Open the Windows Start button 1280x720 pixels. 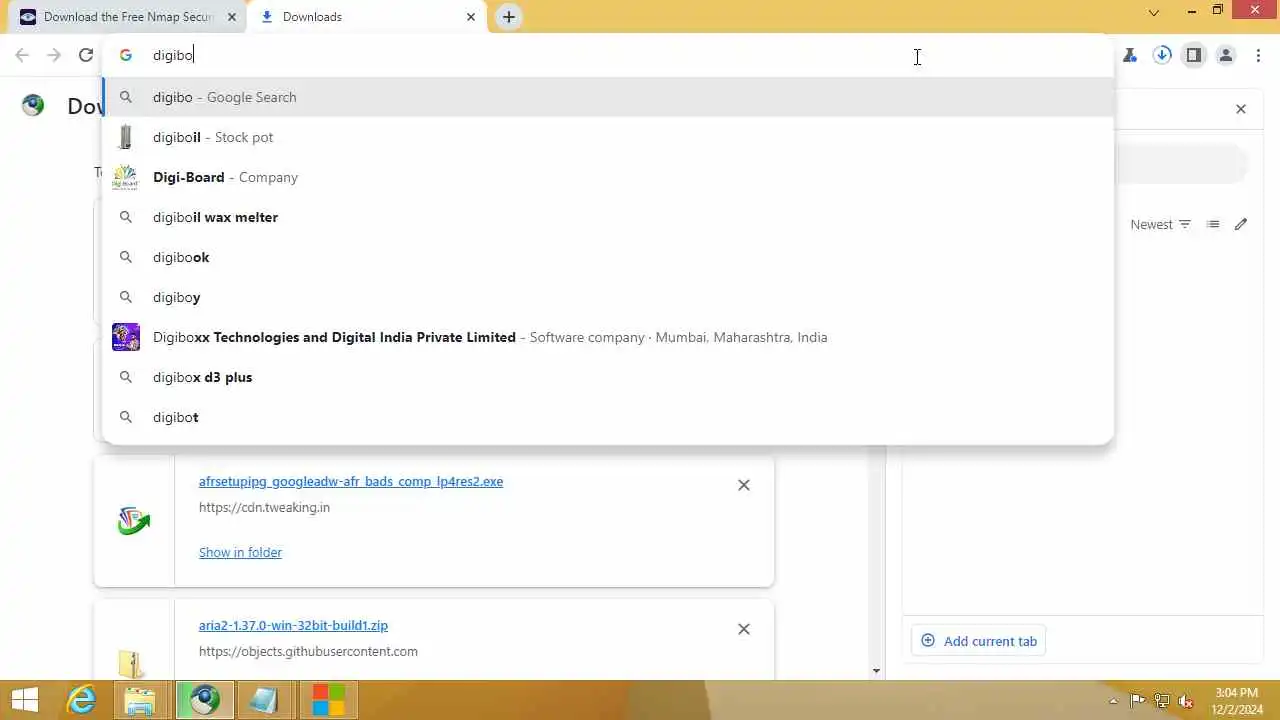tap(25, 700)
